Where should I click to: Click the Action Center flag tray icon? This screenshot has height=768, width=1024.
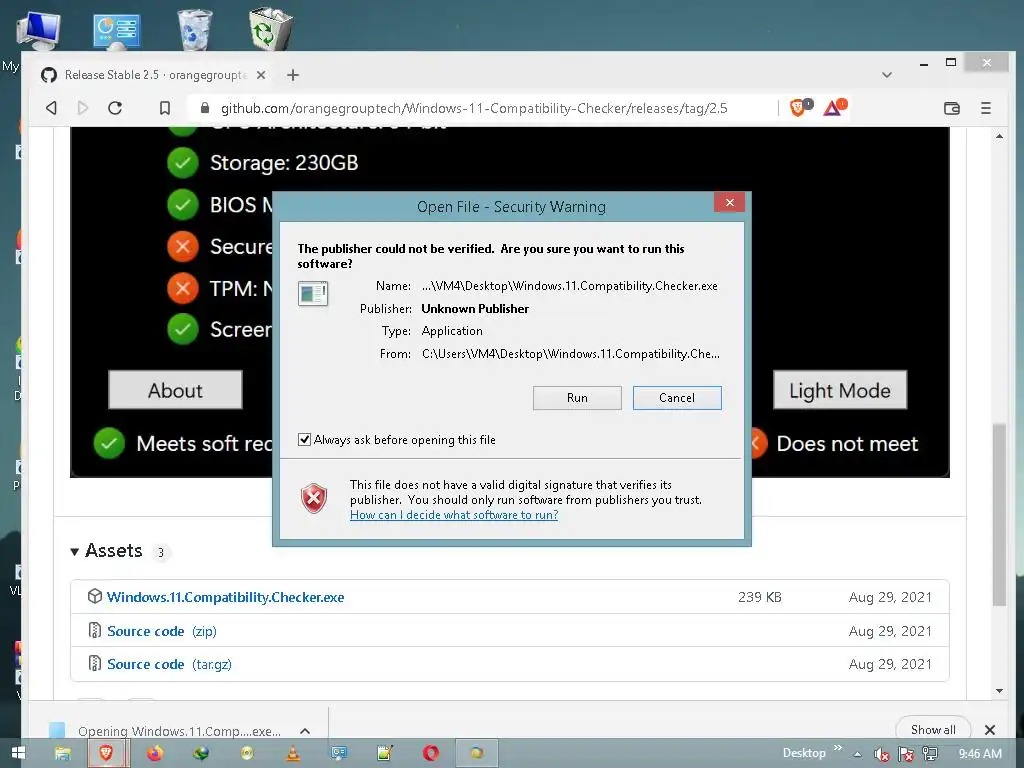906,754
